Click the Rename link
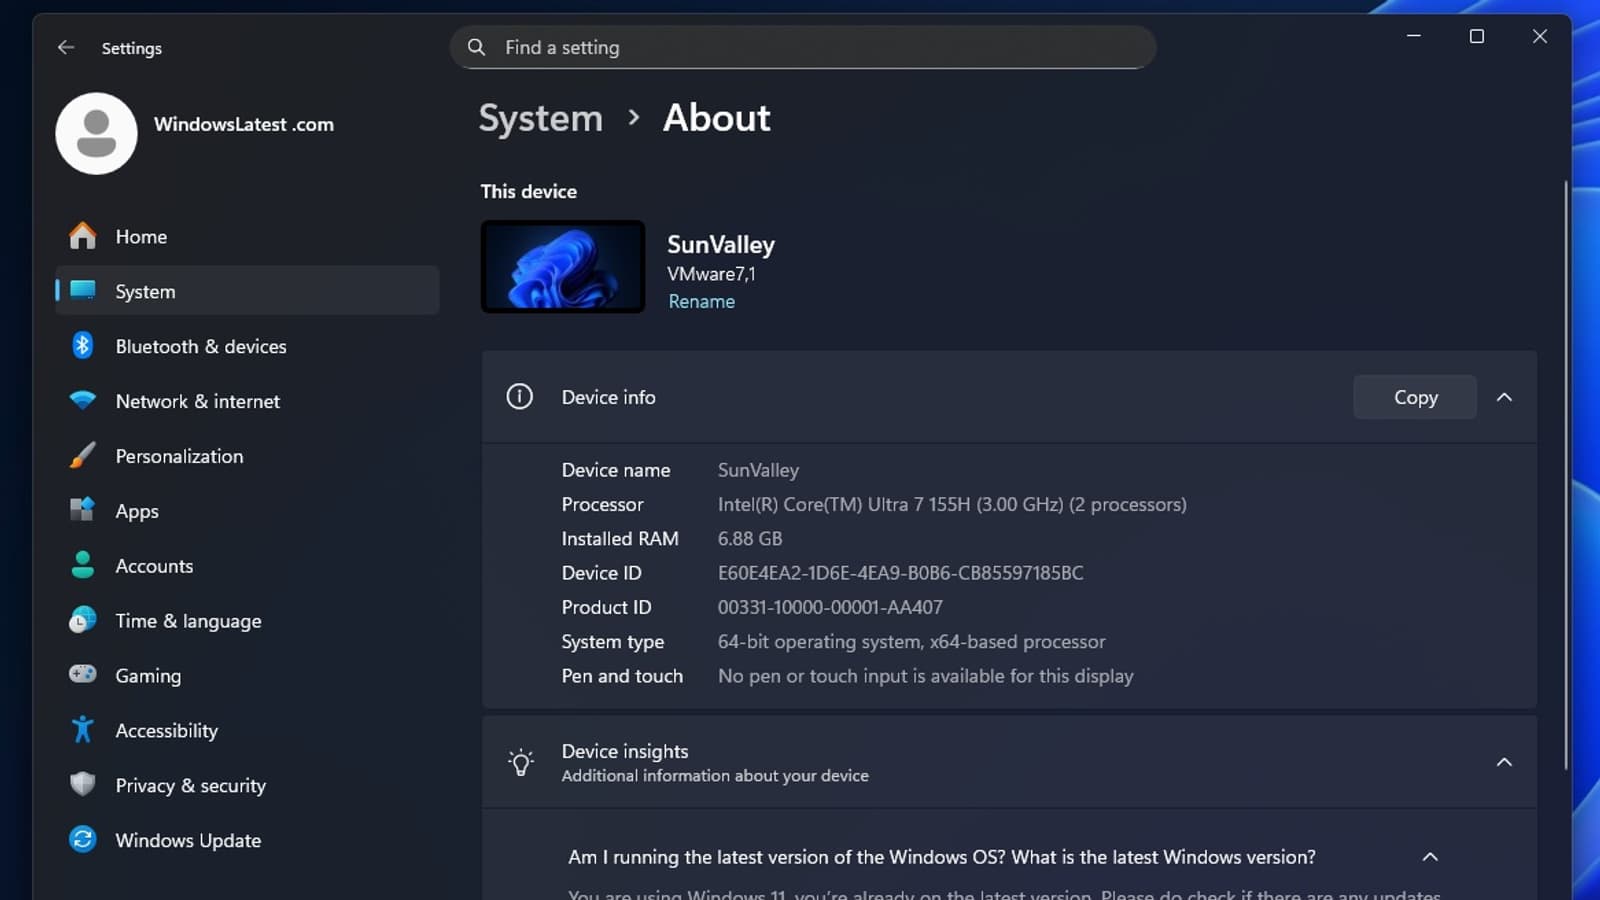1600x900 pixels. coord(701,301)
